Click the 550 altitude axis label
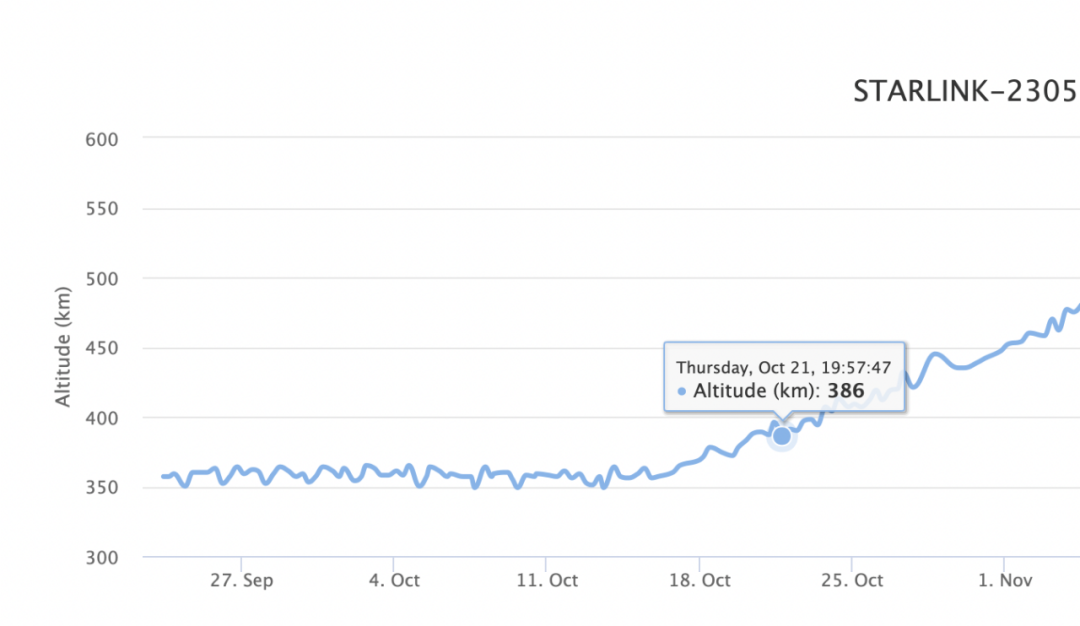This screenshot has width=1080, height=626. pos(102,209)
